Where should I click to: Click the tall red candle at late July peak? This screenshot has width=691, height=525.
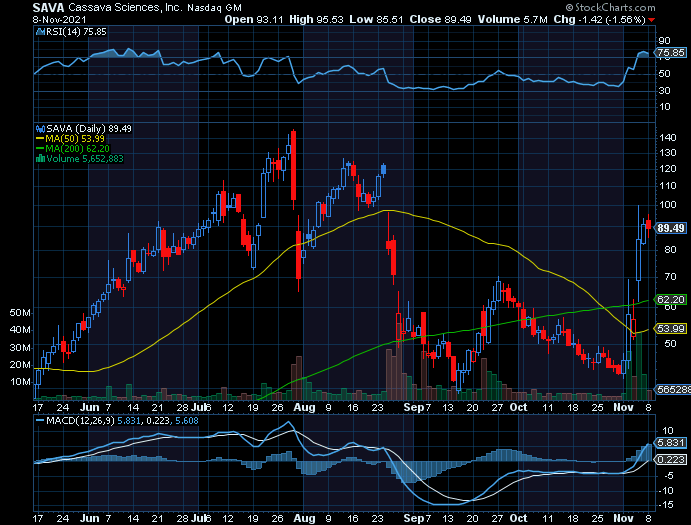click(293, 165)
